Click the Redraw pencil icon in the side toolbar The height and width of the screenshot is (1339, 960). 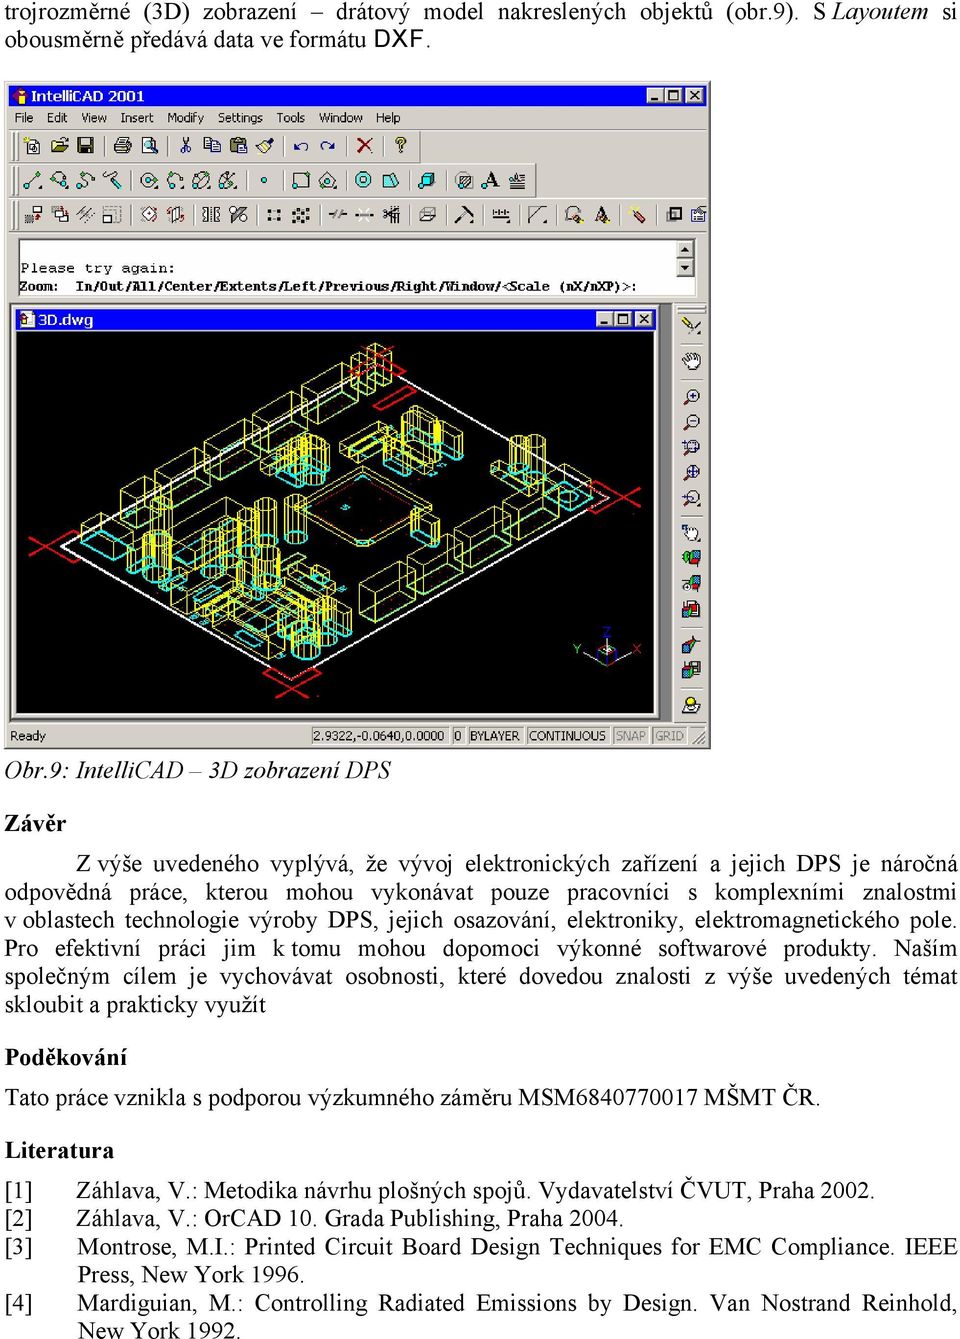pyautogui.click(x=691, y=324)
